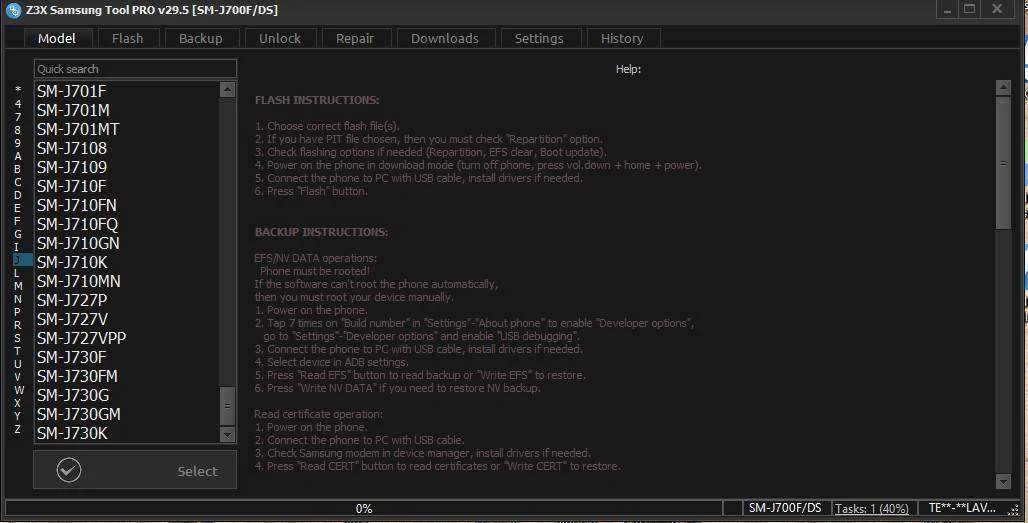
Task: Click SM-J700F/DS in status bar
Action: tap(785, 508)
